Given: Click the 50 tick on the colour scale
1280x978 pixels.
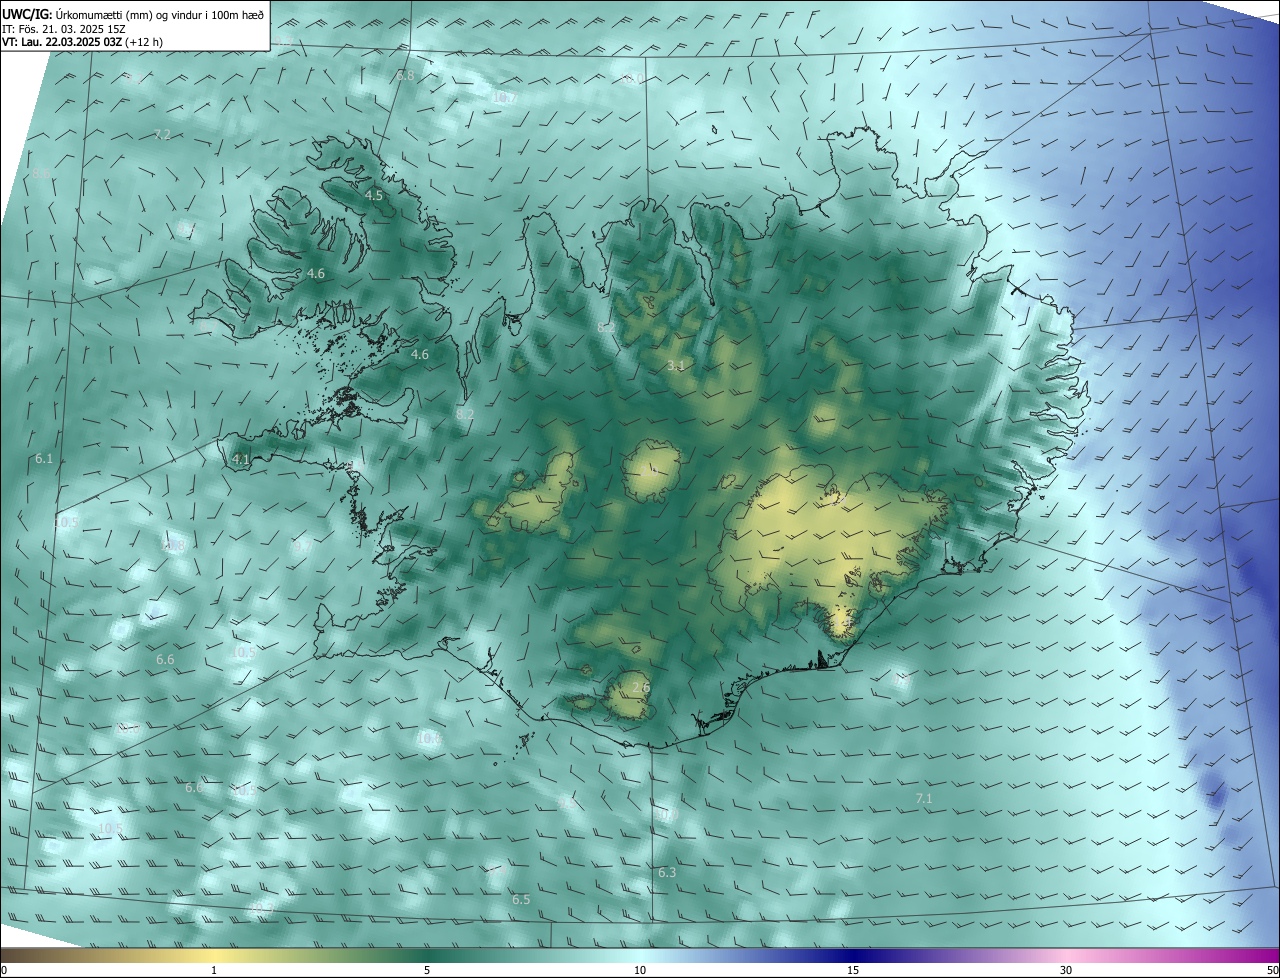Looking at the screenshot, I should click(1272, 970).
